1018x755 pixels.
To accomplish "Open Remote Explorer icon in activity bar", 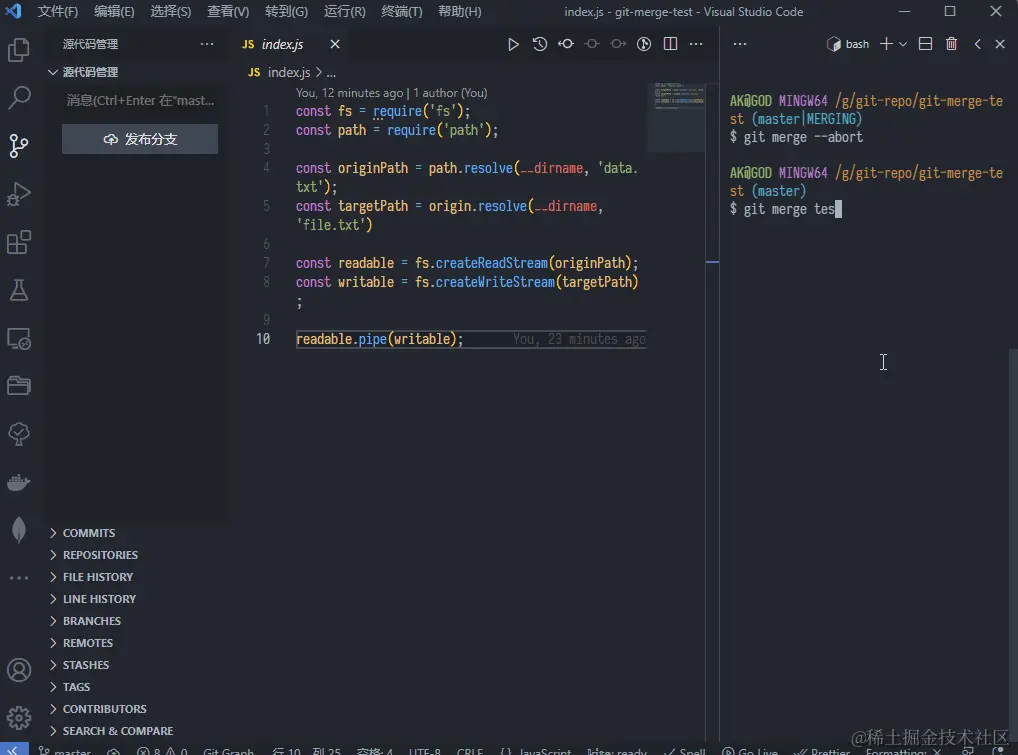I will pyautogui.click(x=19, y=338).
